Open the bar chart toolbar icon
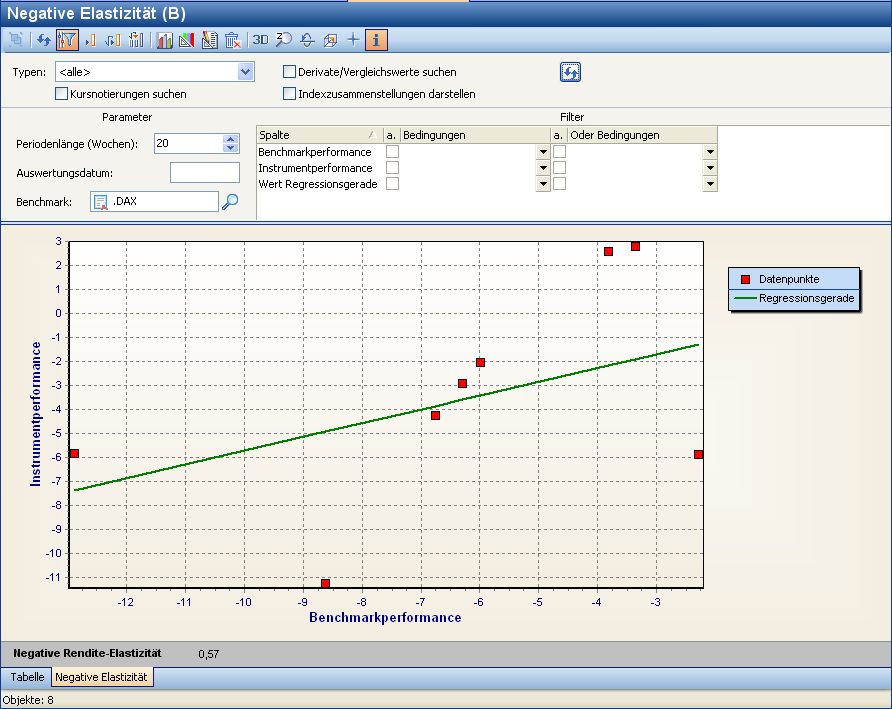 [164, 41]
